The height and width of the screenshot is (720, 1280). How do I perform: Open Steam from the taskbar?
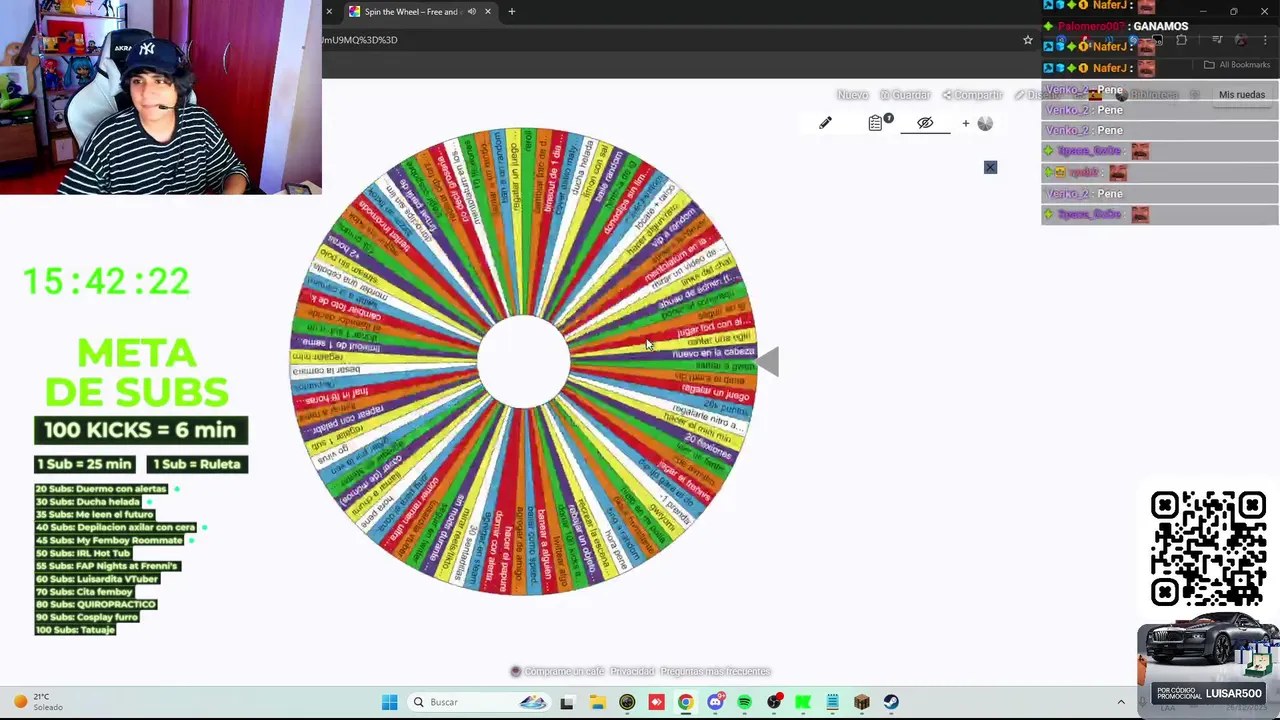(891, 702)
